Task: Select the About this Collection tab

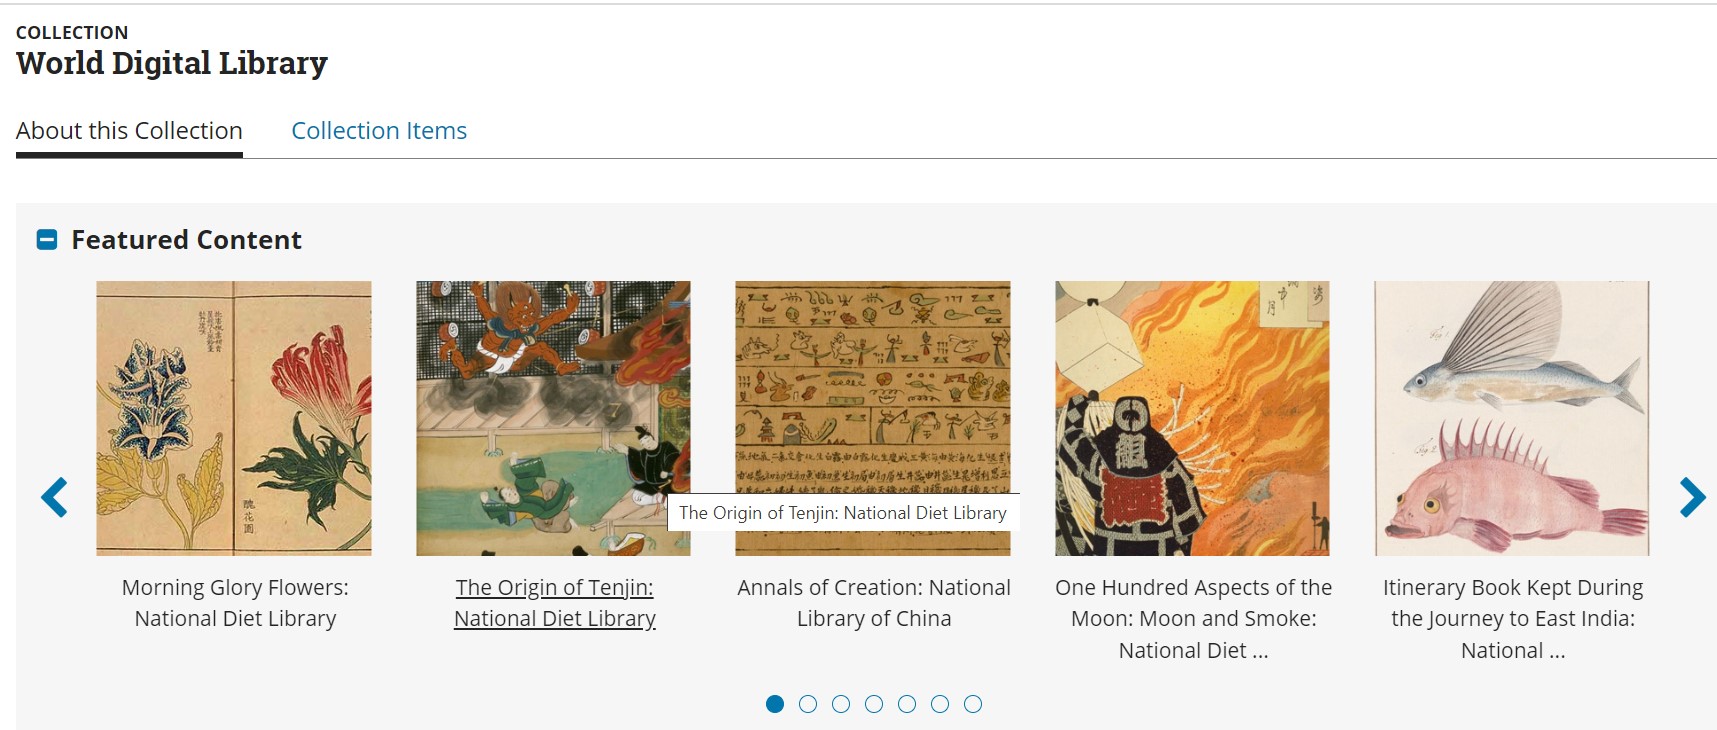Action: [x=129, y=131]
